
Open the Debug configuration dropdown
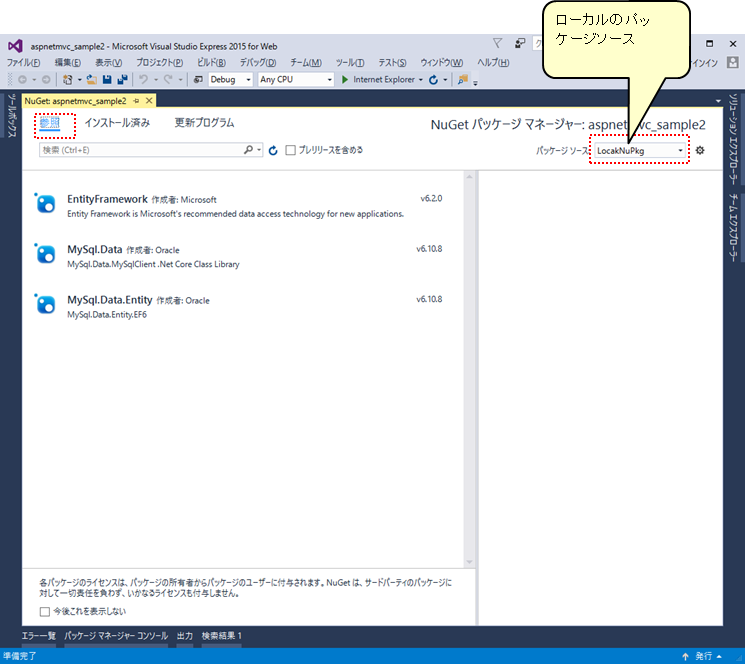coord(230,80)
